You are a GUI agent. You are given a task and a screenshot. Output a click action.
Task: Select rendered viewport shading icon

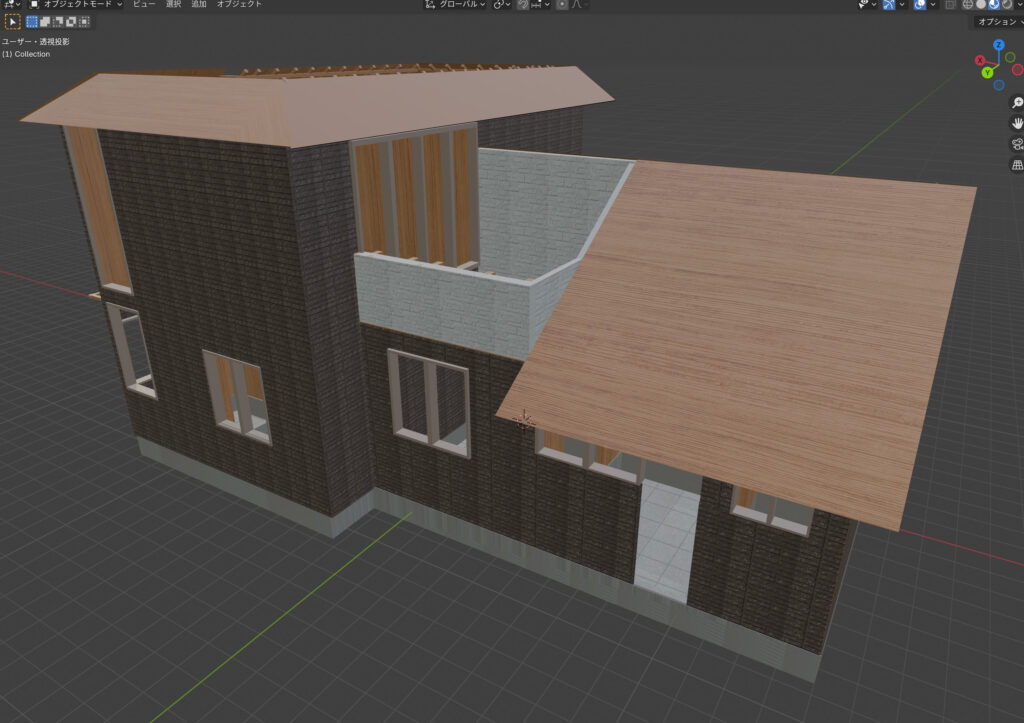click(1012, 4)
